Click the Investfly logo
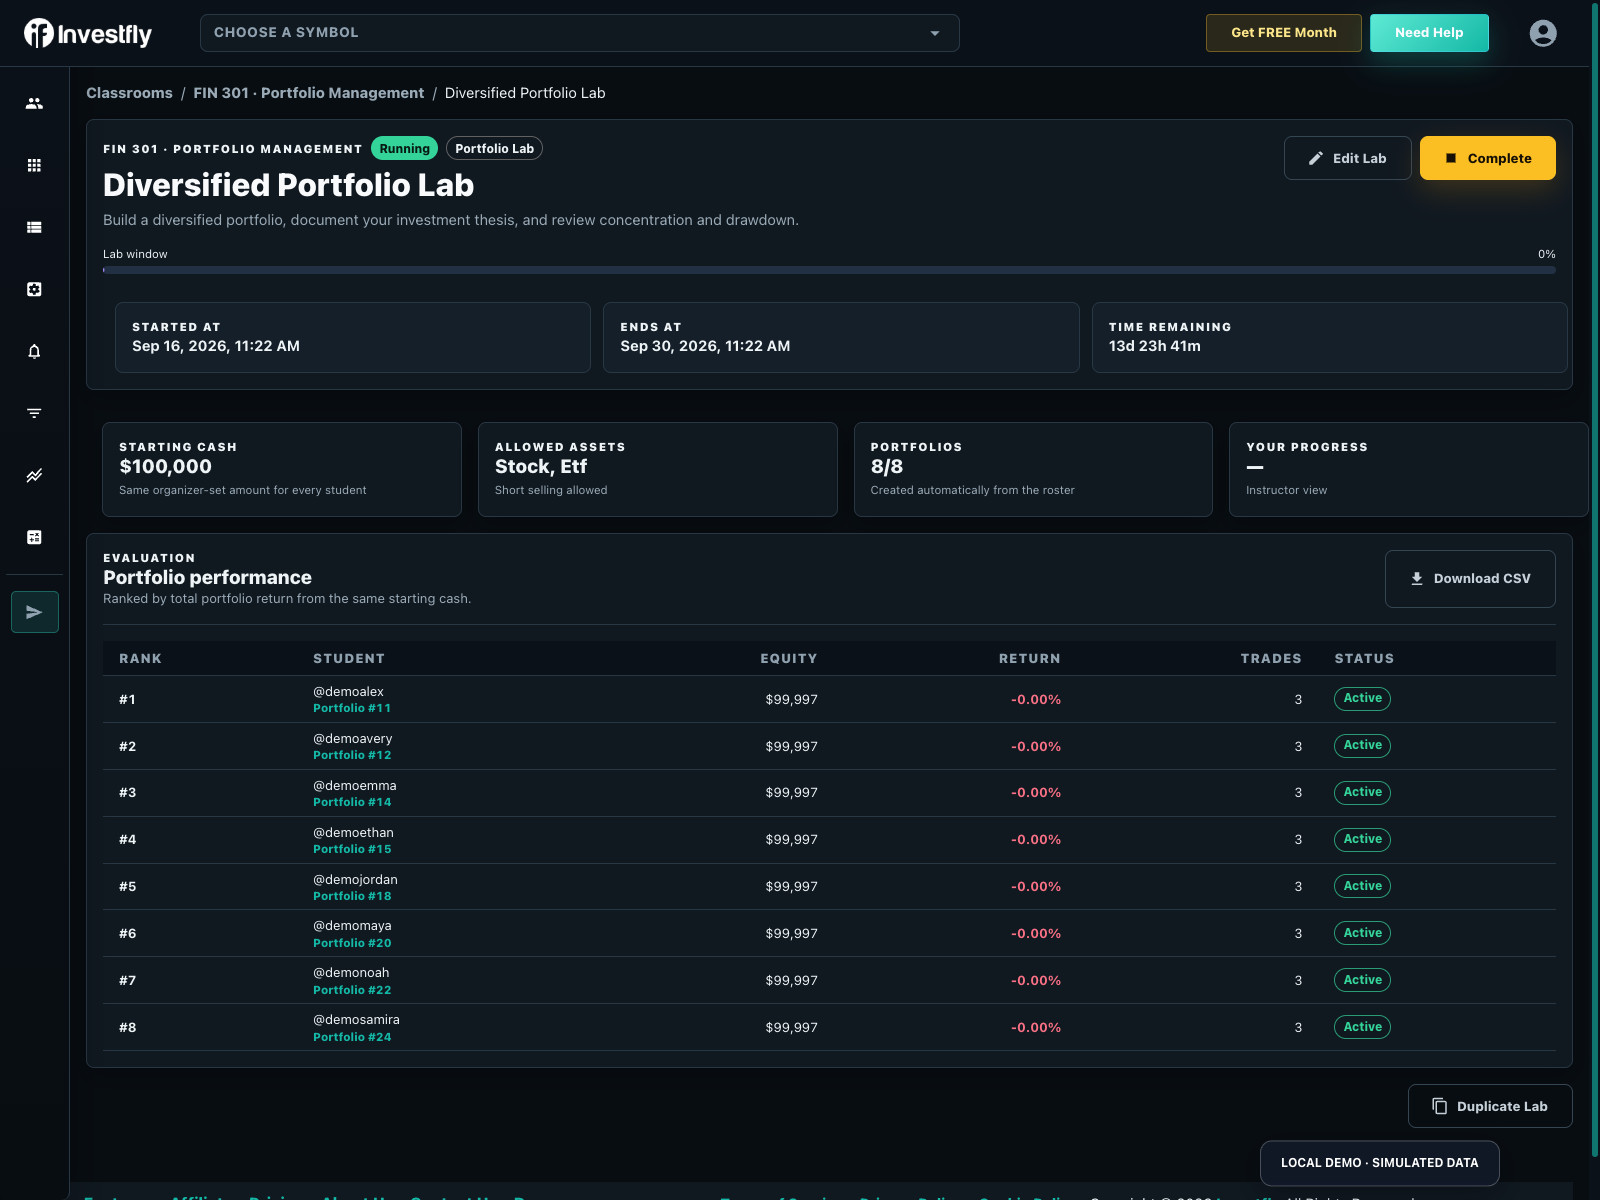This screenshot has height=1200, width=1600. click(x=88, y=33)
